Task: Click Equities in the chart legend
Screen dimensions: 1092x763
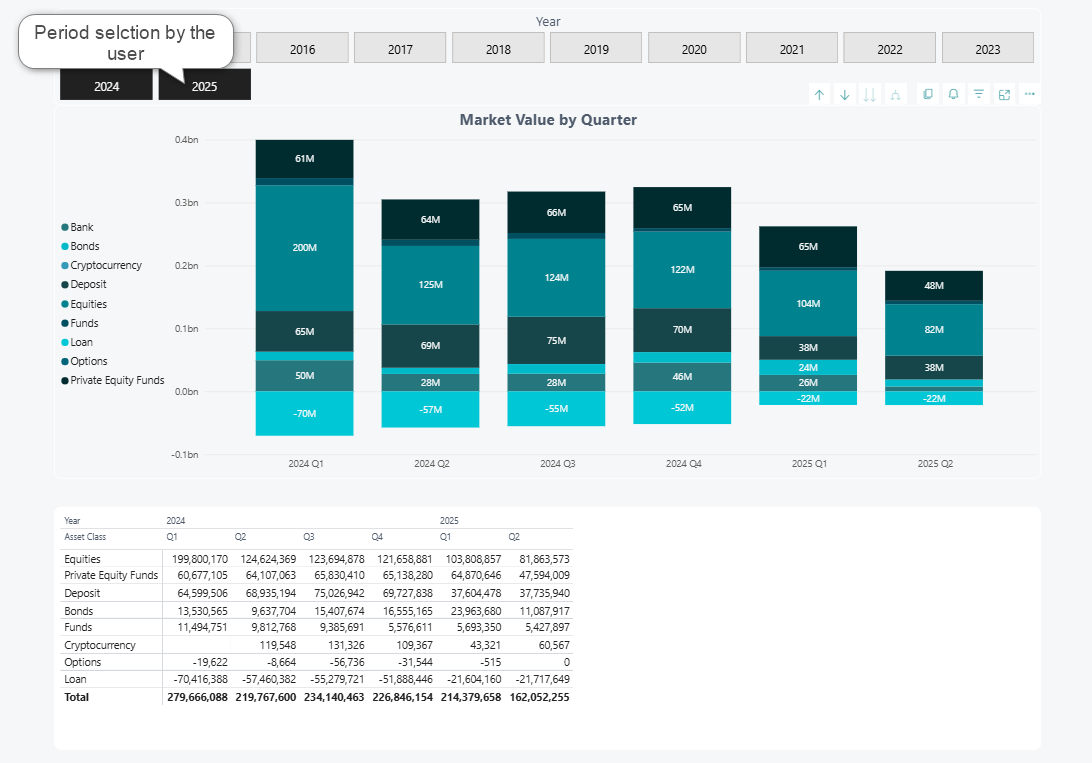Action: pos(88,304)
